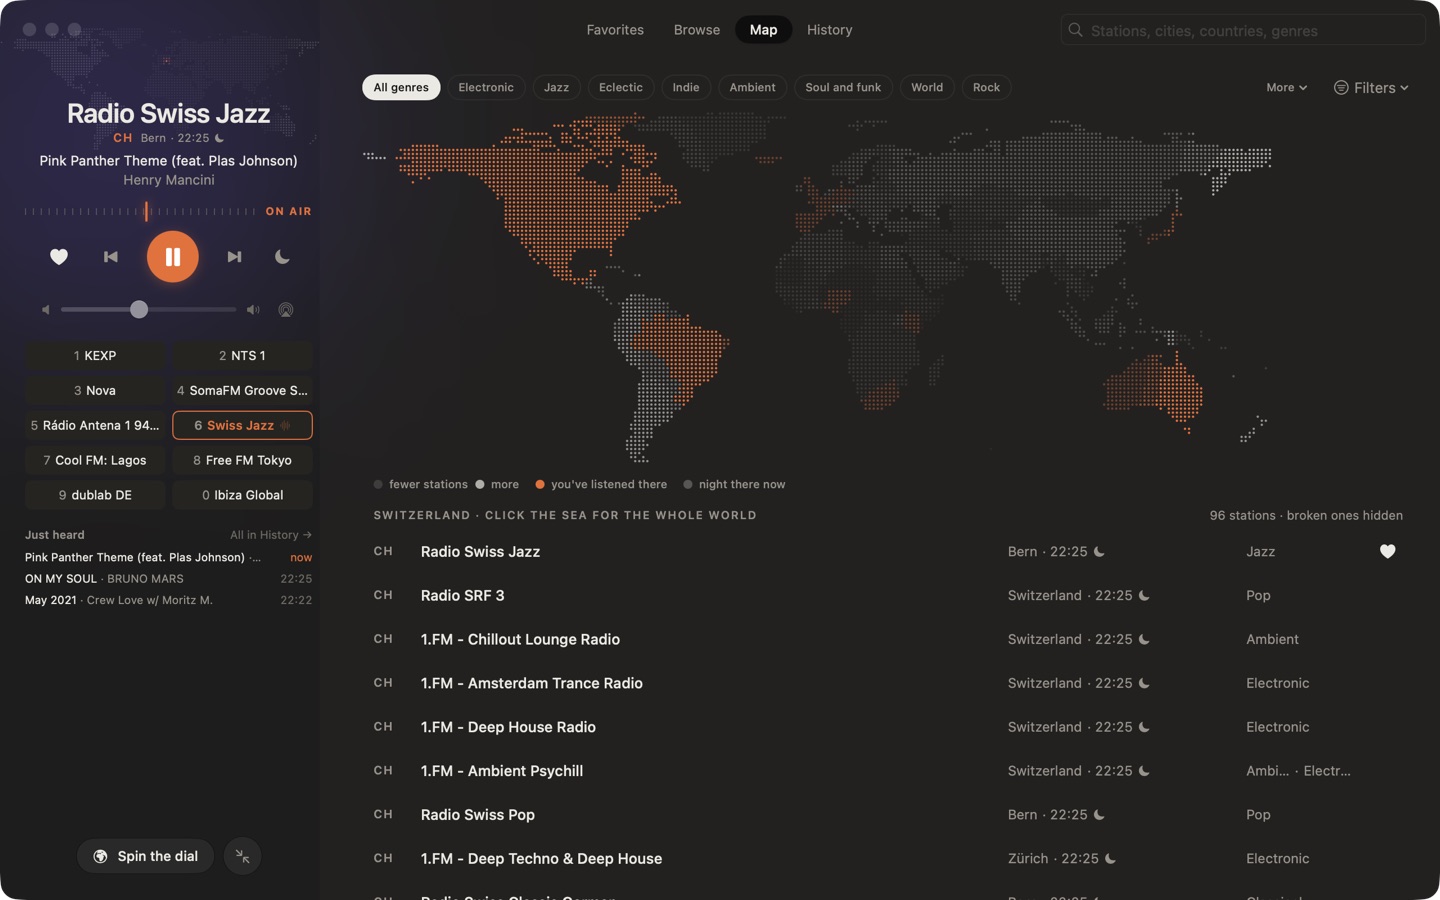Tune to preset 2 NTS 1
Image resolution: width=1440 pixels, height=900 pixels.
point(242,355)
